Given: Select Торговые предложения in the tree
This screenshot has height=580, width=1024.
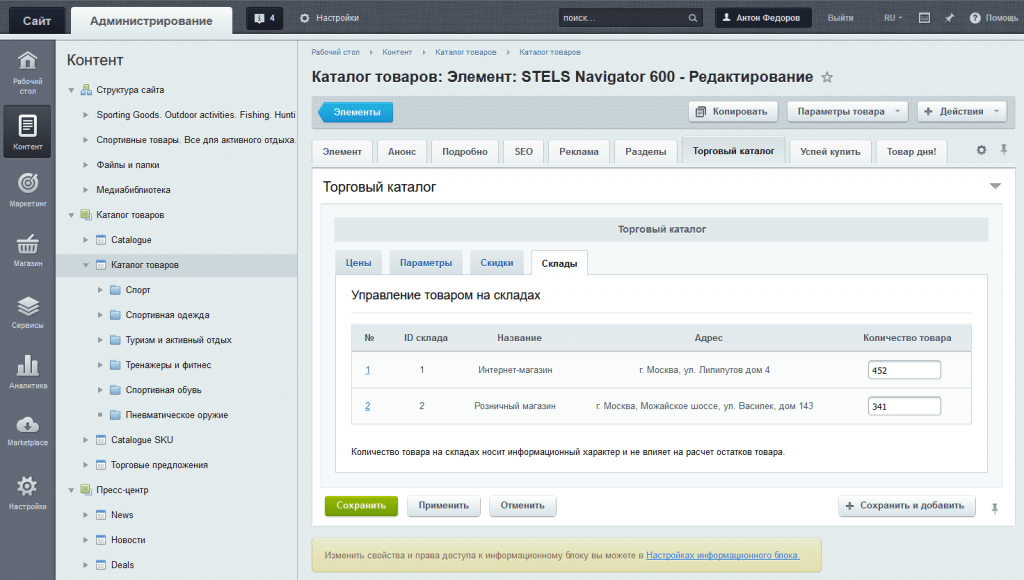Looking at the screenshot, I should (x=159, y=465).
